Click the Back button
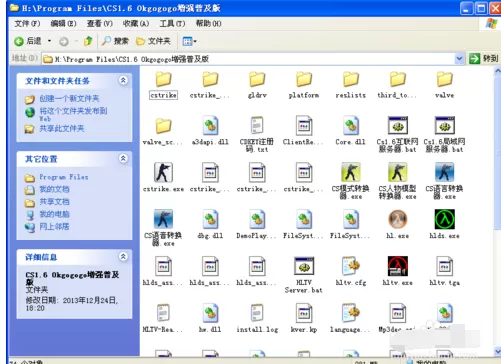This screenshot has width=501, height=364. tap(28, 41)
